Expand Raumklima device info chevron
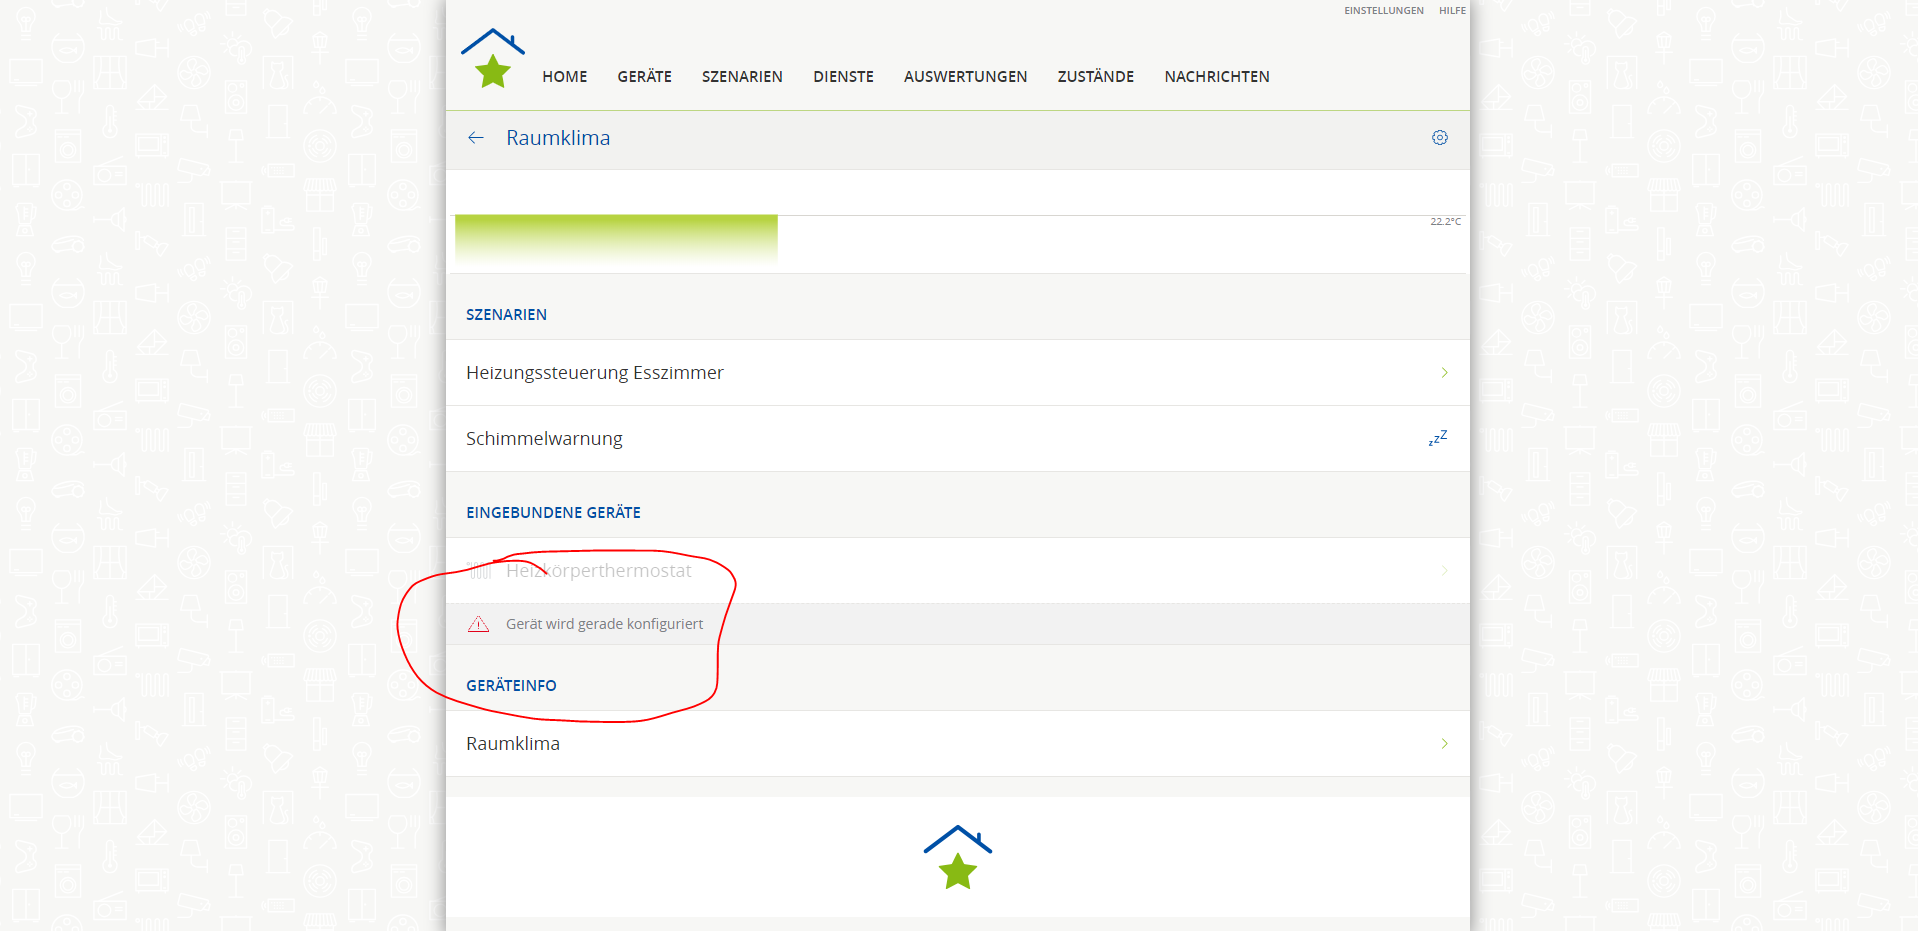 click(1444, 744)
